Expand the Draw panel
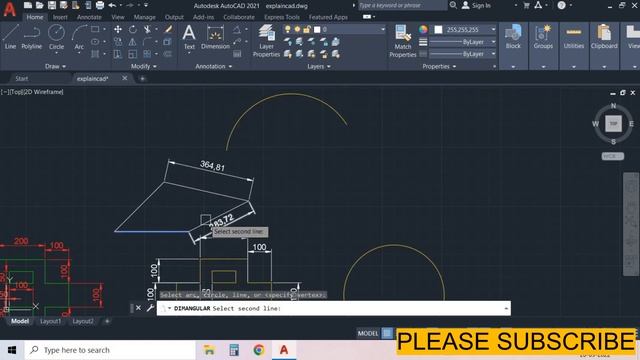 tap(56, 66)
